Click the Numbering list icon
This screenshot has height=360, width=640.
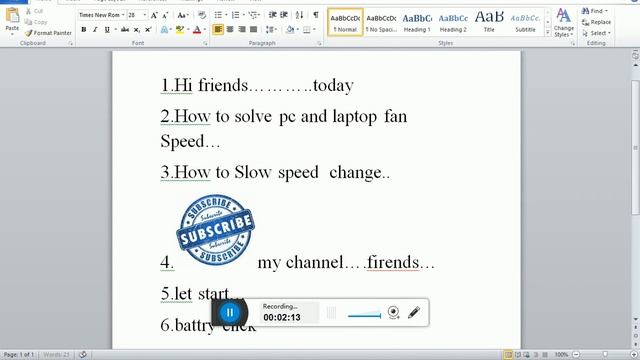(236, 15)
